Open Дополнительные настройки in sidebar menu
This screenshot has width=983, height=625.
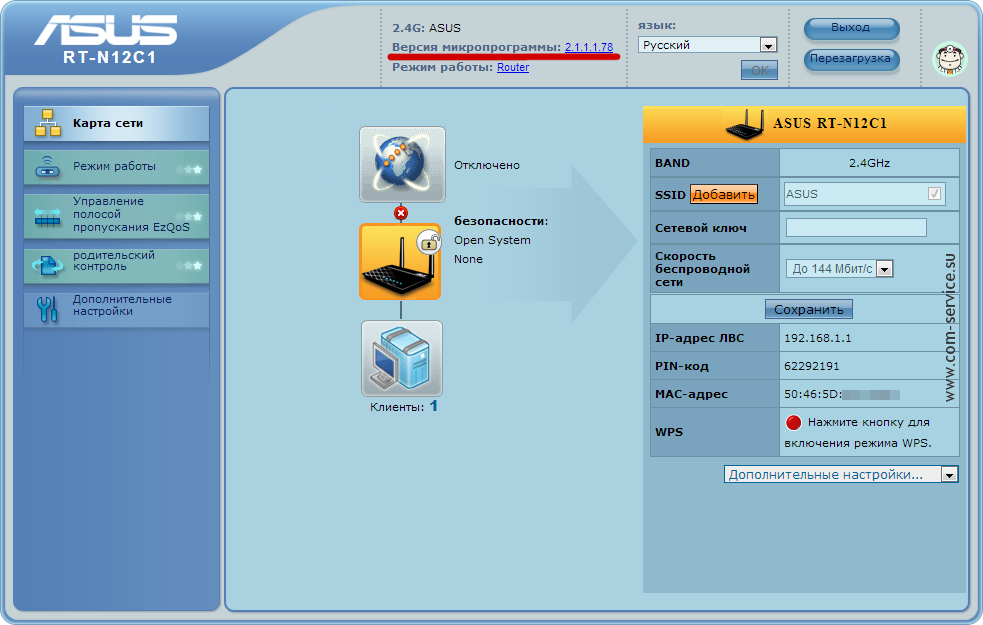click(x=117, y=308)
